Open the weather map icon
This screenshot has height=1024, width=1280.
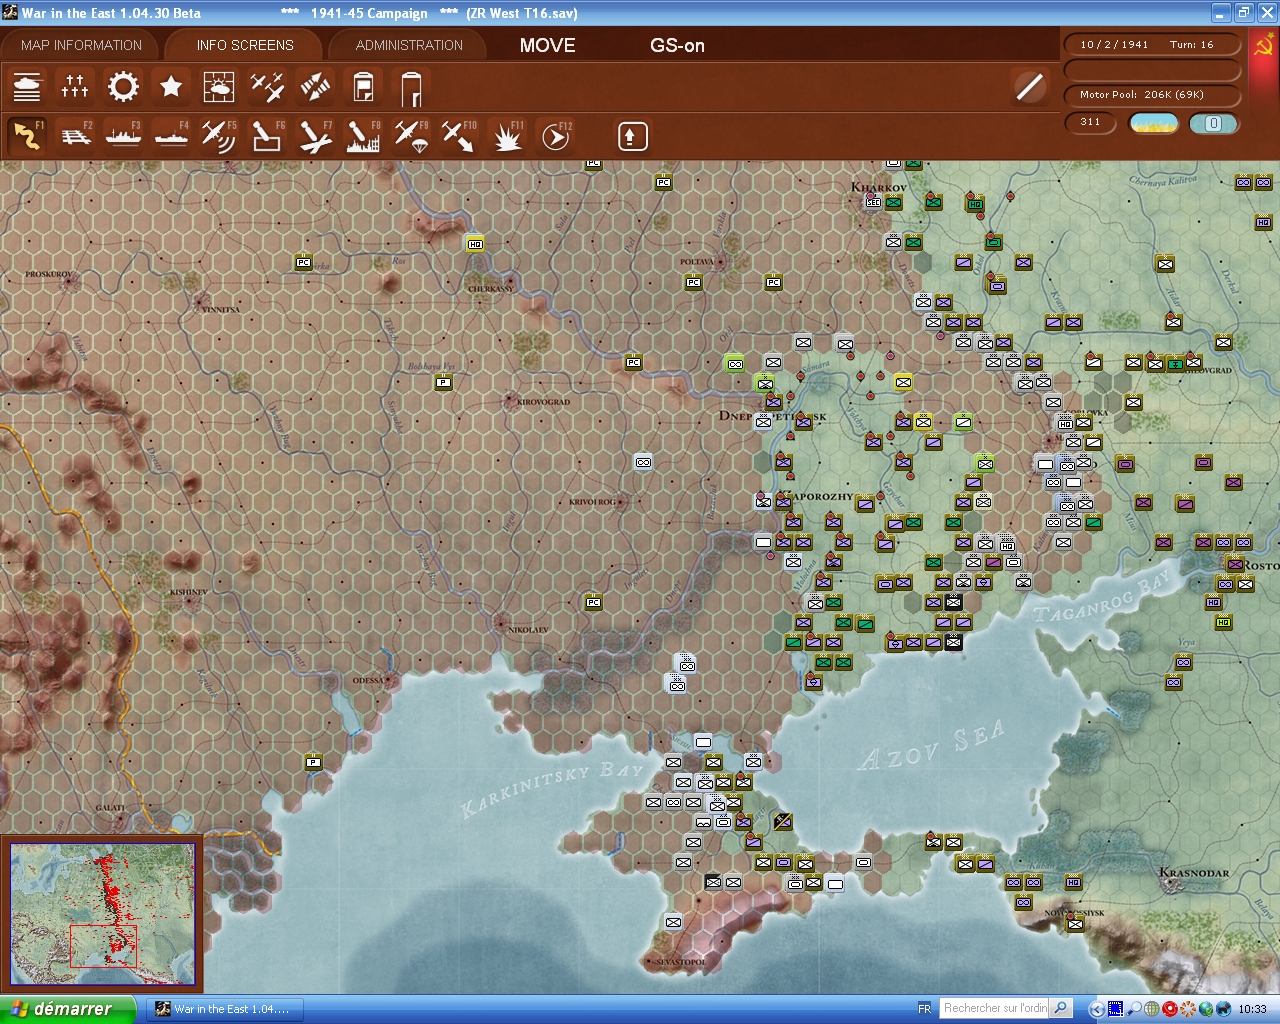[219, 87]
